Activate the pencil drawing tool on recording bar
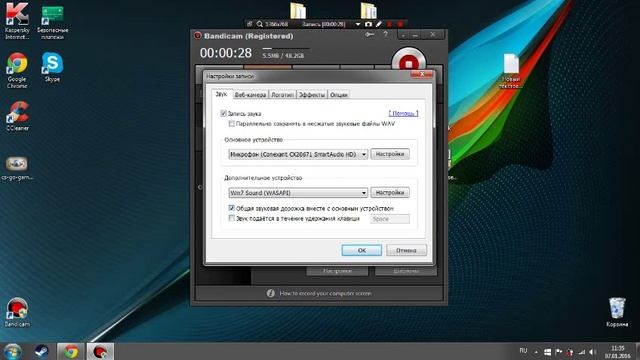The width and height of the screenshot is (640, 360). point(379,24)
